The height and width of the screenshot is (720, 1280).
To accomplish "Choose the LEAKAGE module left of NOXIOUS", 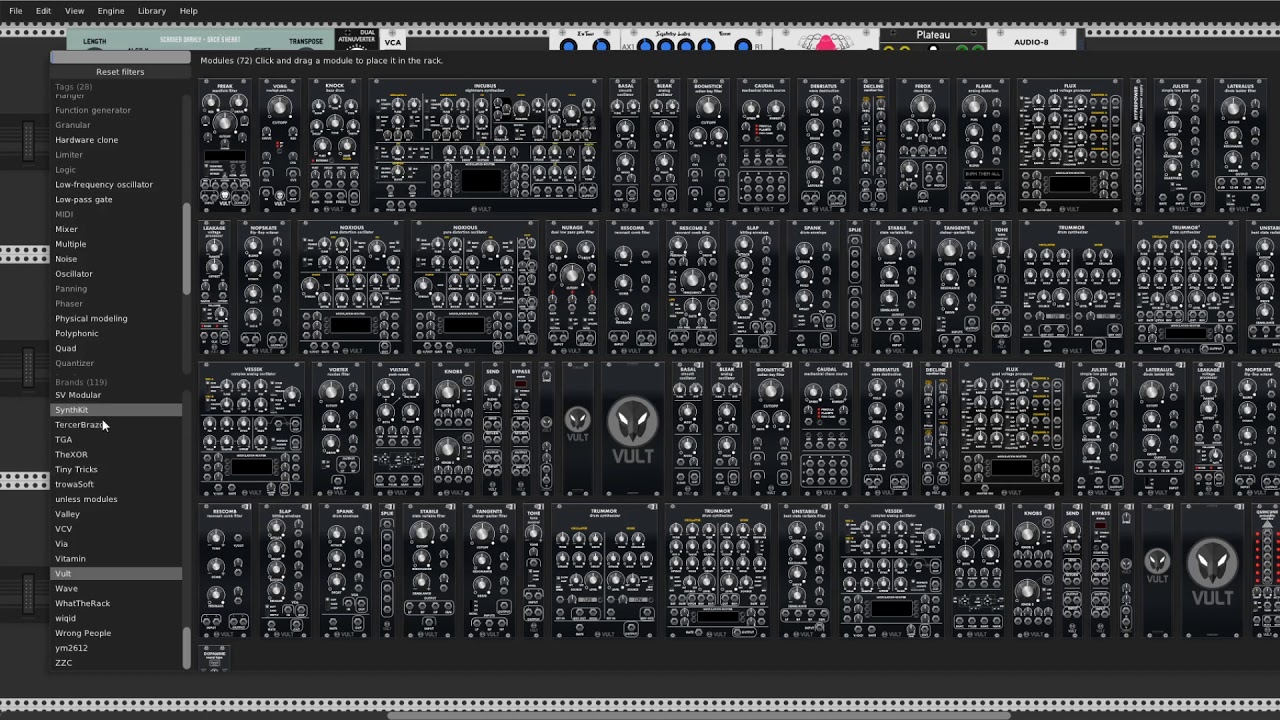I will pyautogui.click(x=214, y=288).
